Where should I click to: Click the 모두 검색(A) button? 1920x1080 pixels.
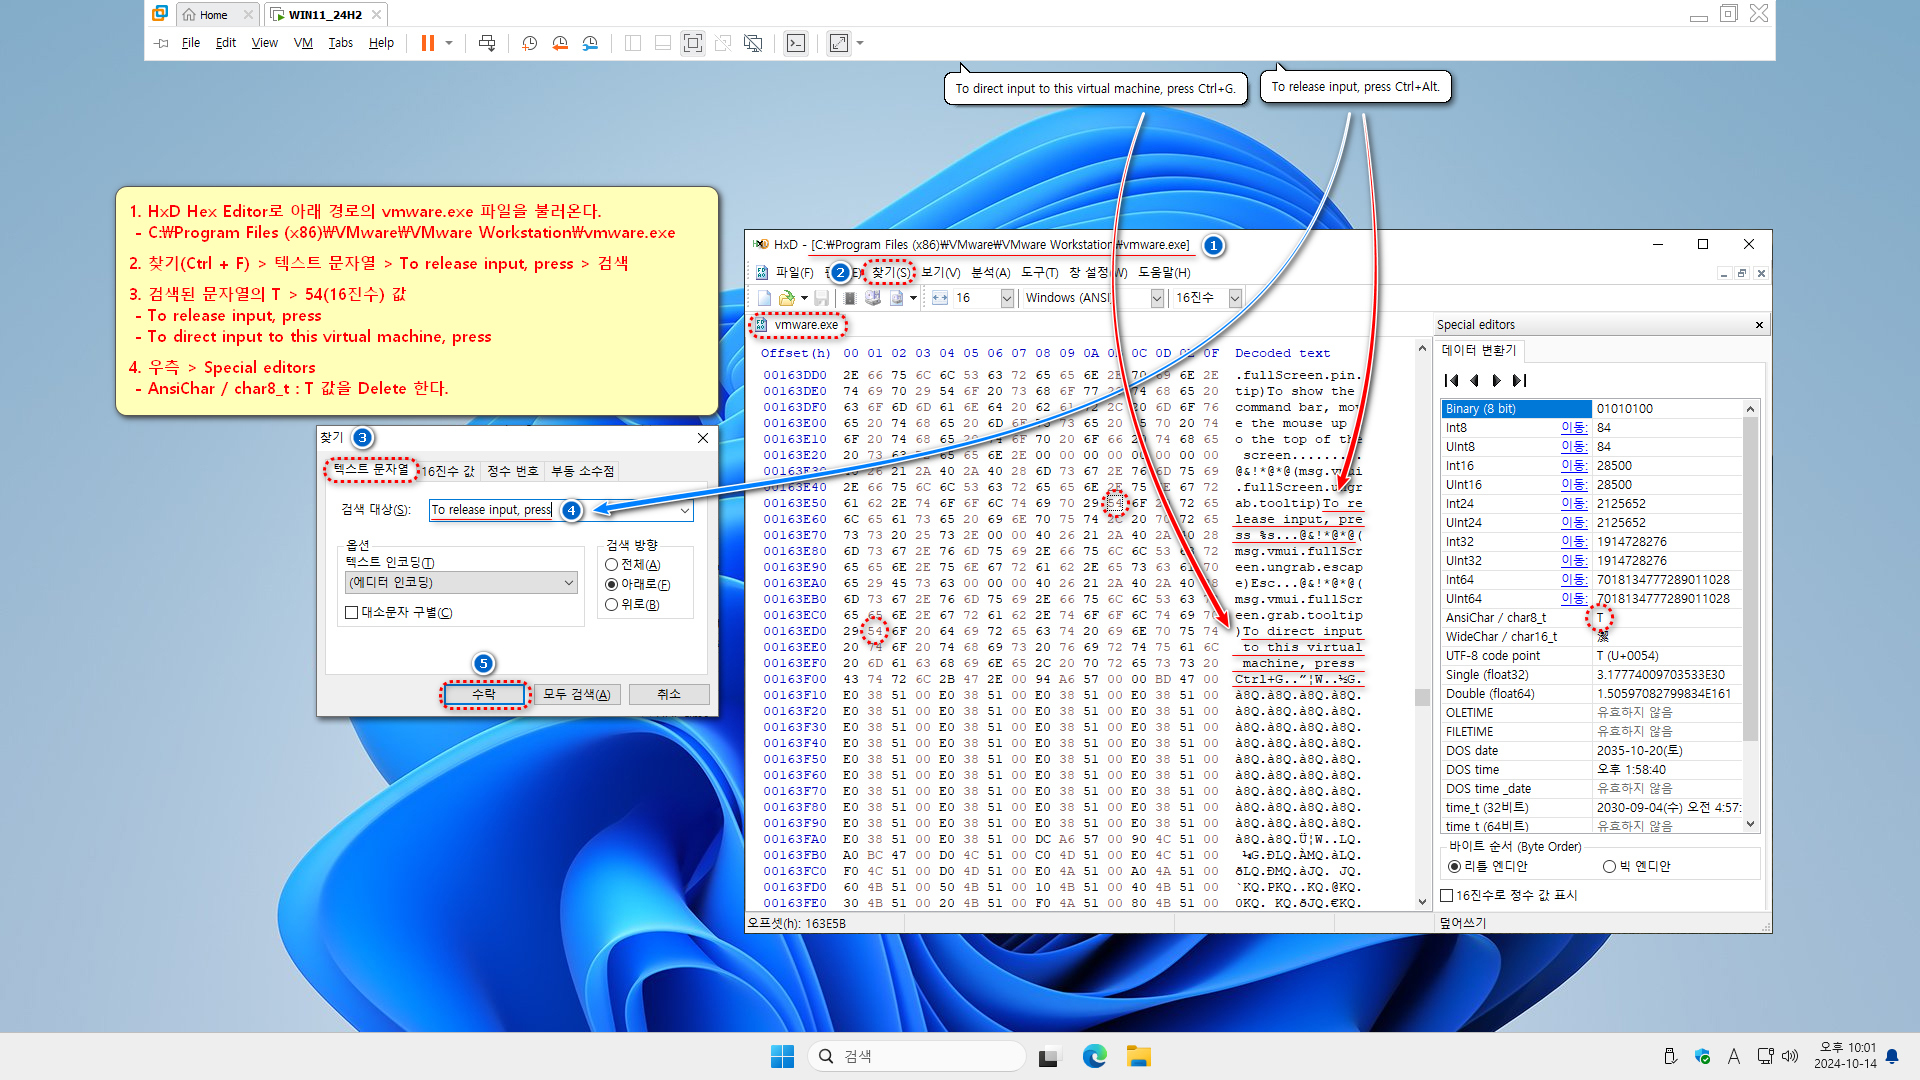point(577,694)
